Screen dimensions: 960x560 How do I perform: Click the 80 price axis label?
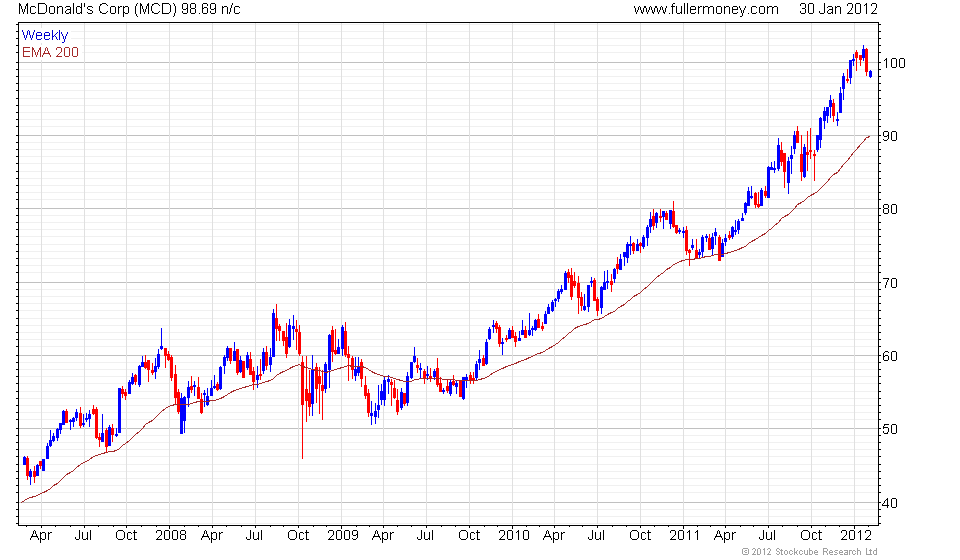[890, 209]
